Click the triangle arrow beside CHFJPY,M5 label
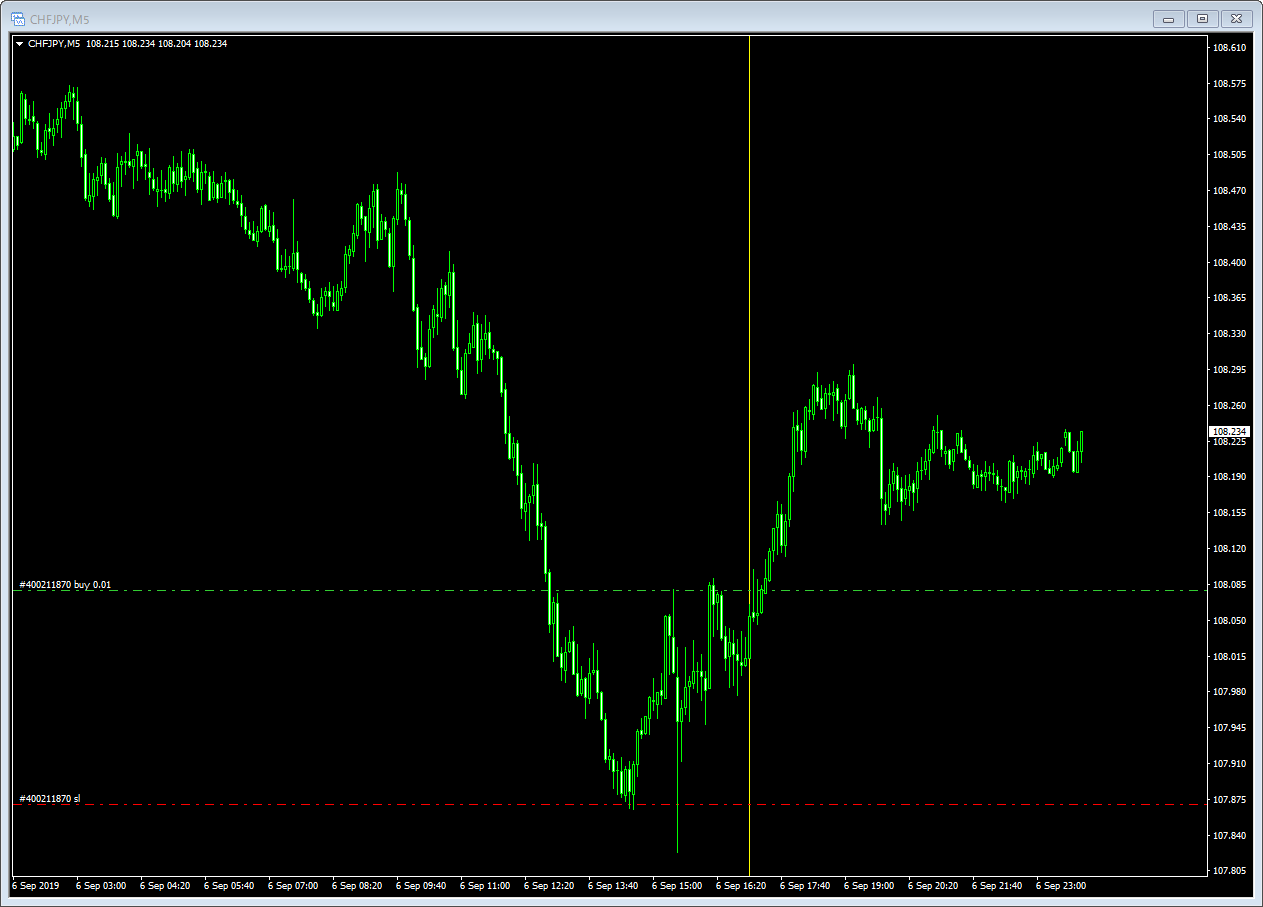Screen dimensions: 1263x907 tap(19, 44)
